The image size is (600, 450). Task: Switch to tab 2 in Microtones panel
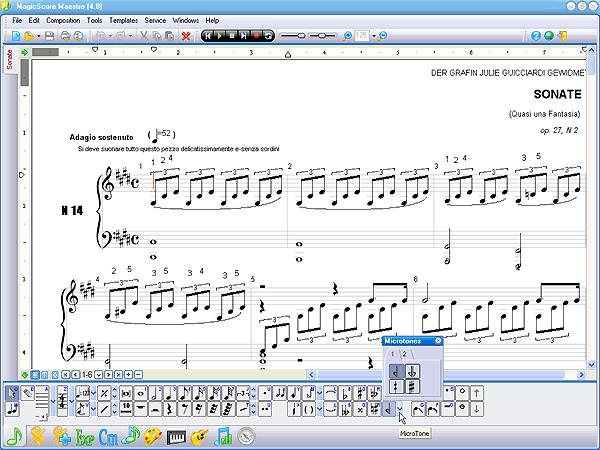(404, 354)
